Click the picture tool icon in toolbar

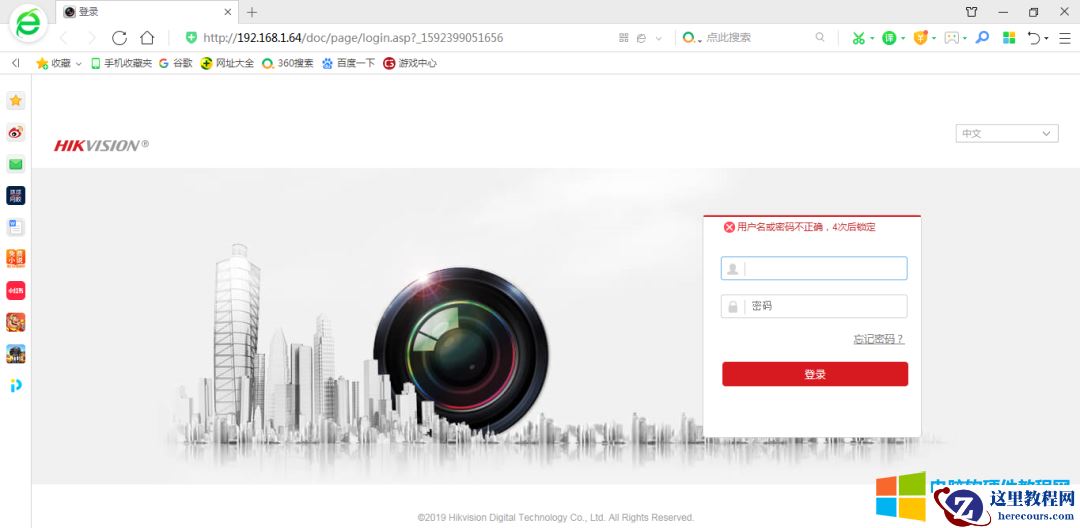tap(951, 38)
